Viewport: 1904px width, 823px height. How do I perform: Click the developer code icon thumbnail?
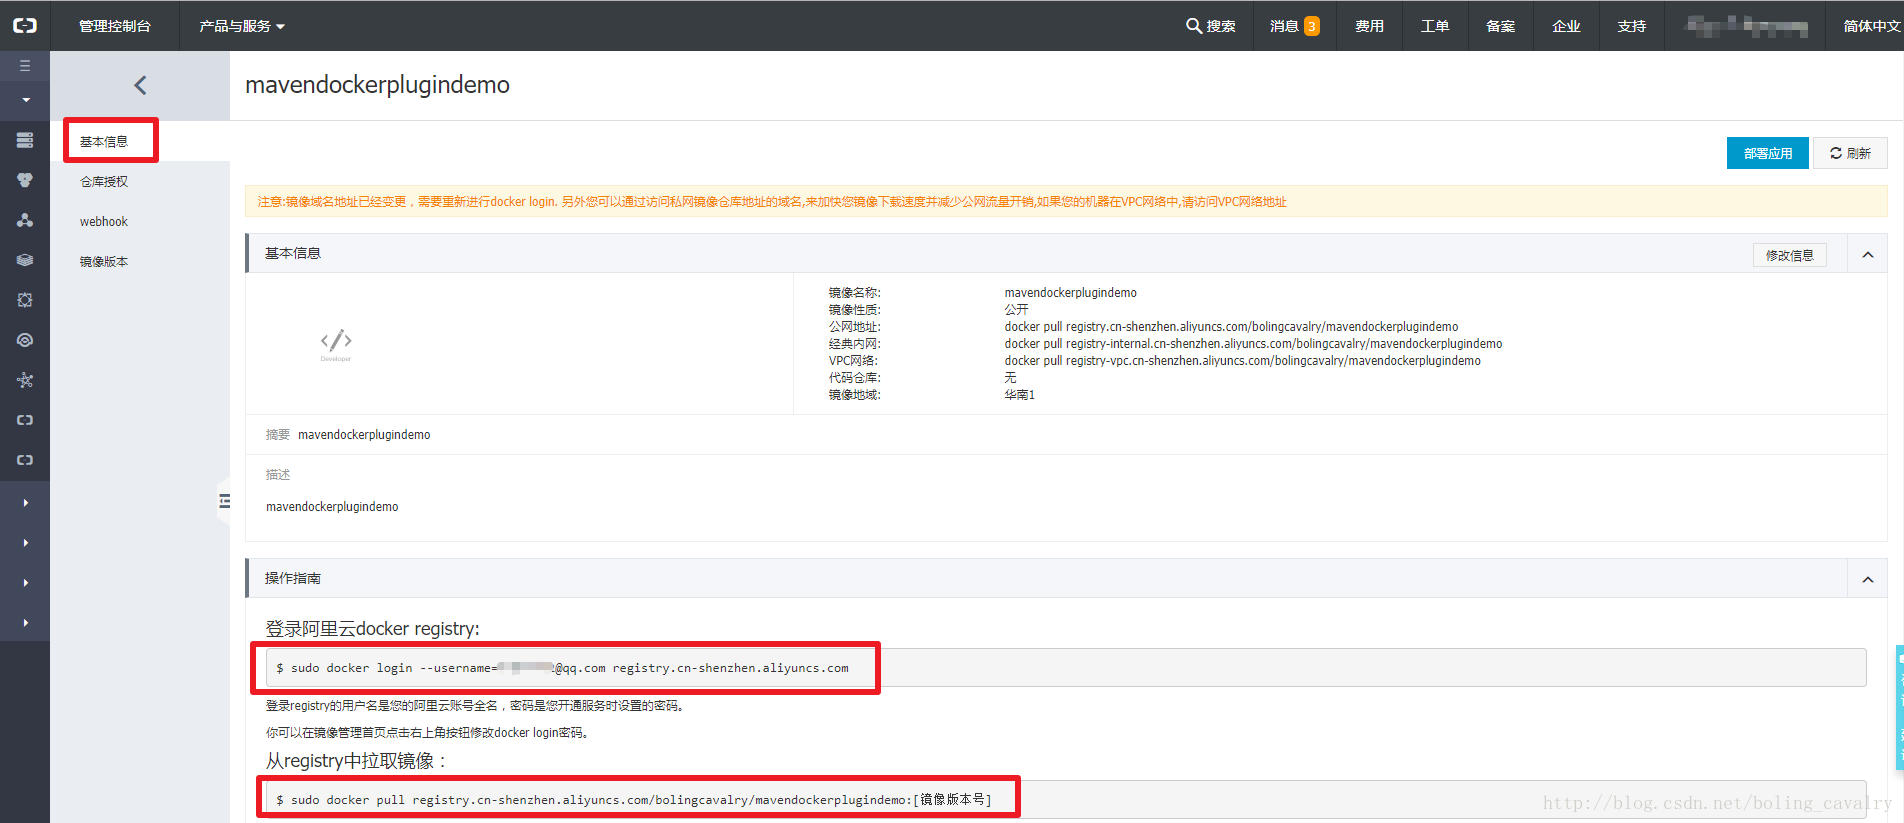click(x=336, y=344)
